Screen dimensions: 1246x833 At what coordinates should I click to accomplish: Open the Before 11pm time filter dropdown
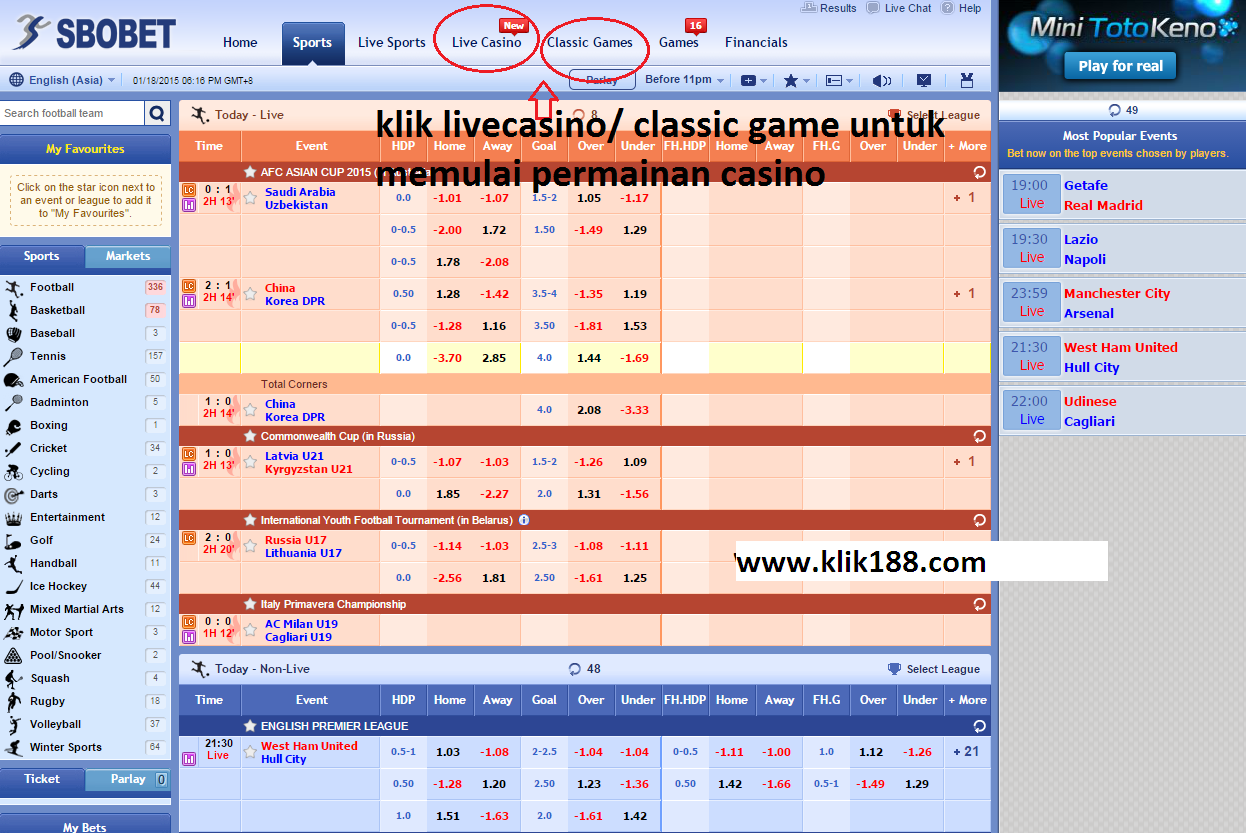(684, 80)
